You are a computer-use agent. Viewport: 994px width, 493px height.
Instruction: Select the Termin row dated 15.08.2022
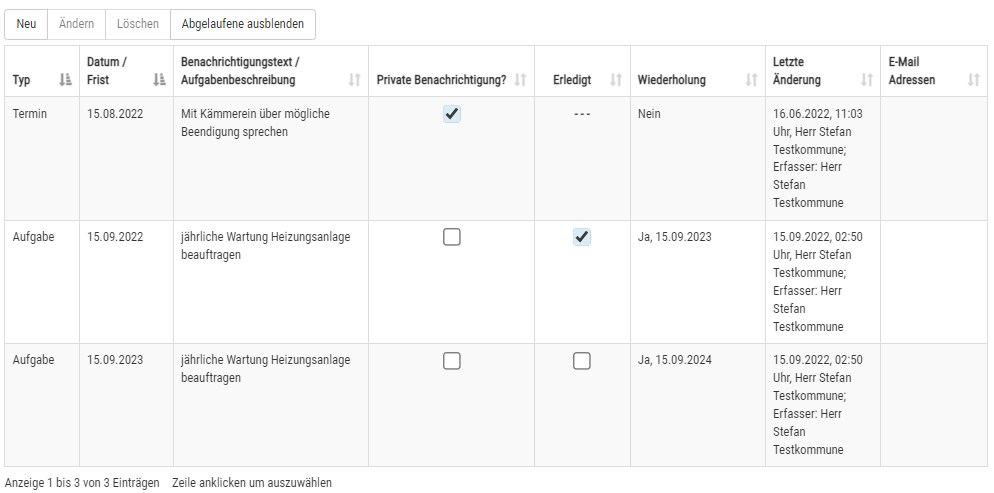(496, 158)
